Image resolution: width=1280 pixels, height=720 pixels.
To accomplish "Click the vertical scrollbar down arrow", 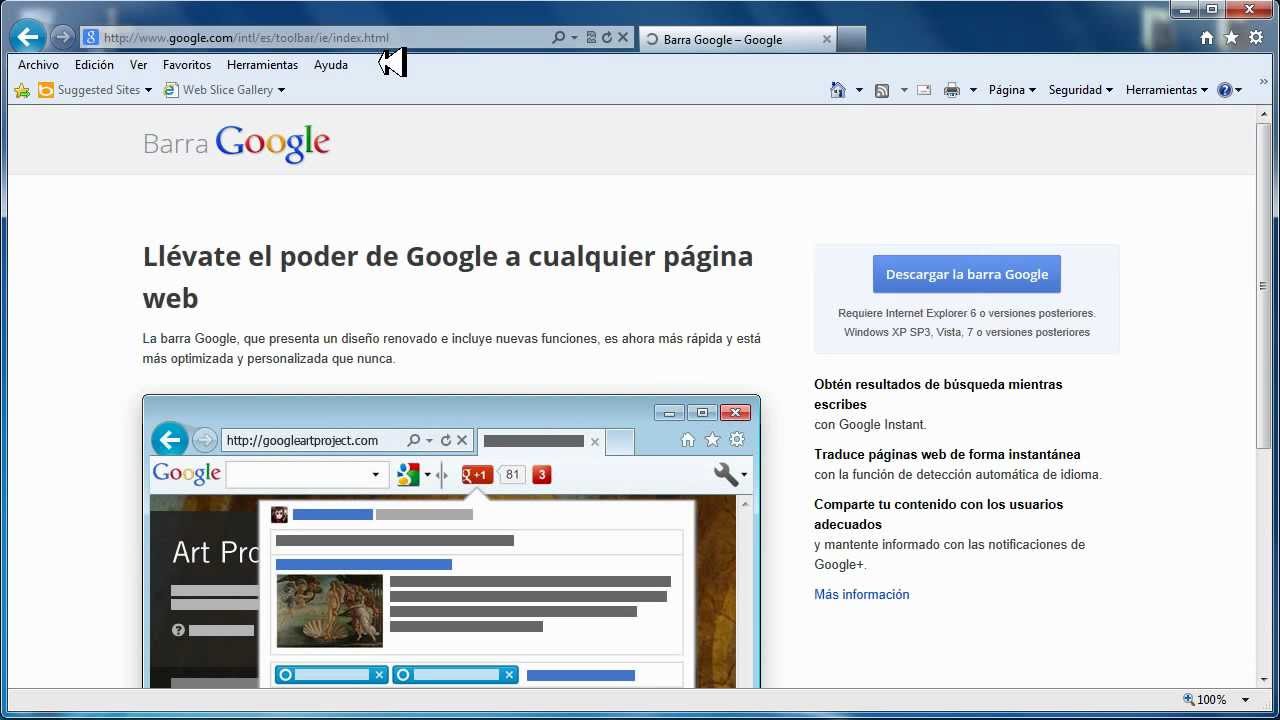I will point(1264,679).
